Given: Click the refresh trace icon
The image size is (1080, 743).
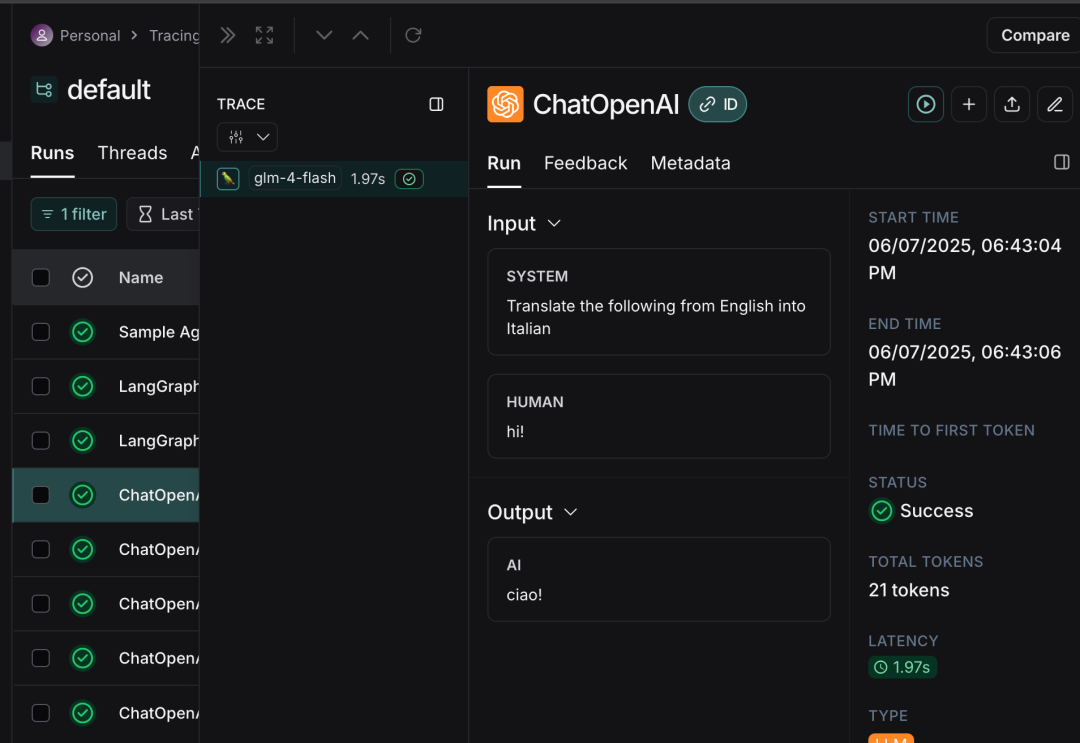Looking at the screenshot, I should 413,35.
